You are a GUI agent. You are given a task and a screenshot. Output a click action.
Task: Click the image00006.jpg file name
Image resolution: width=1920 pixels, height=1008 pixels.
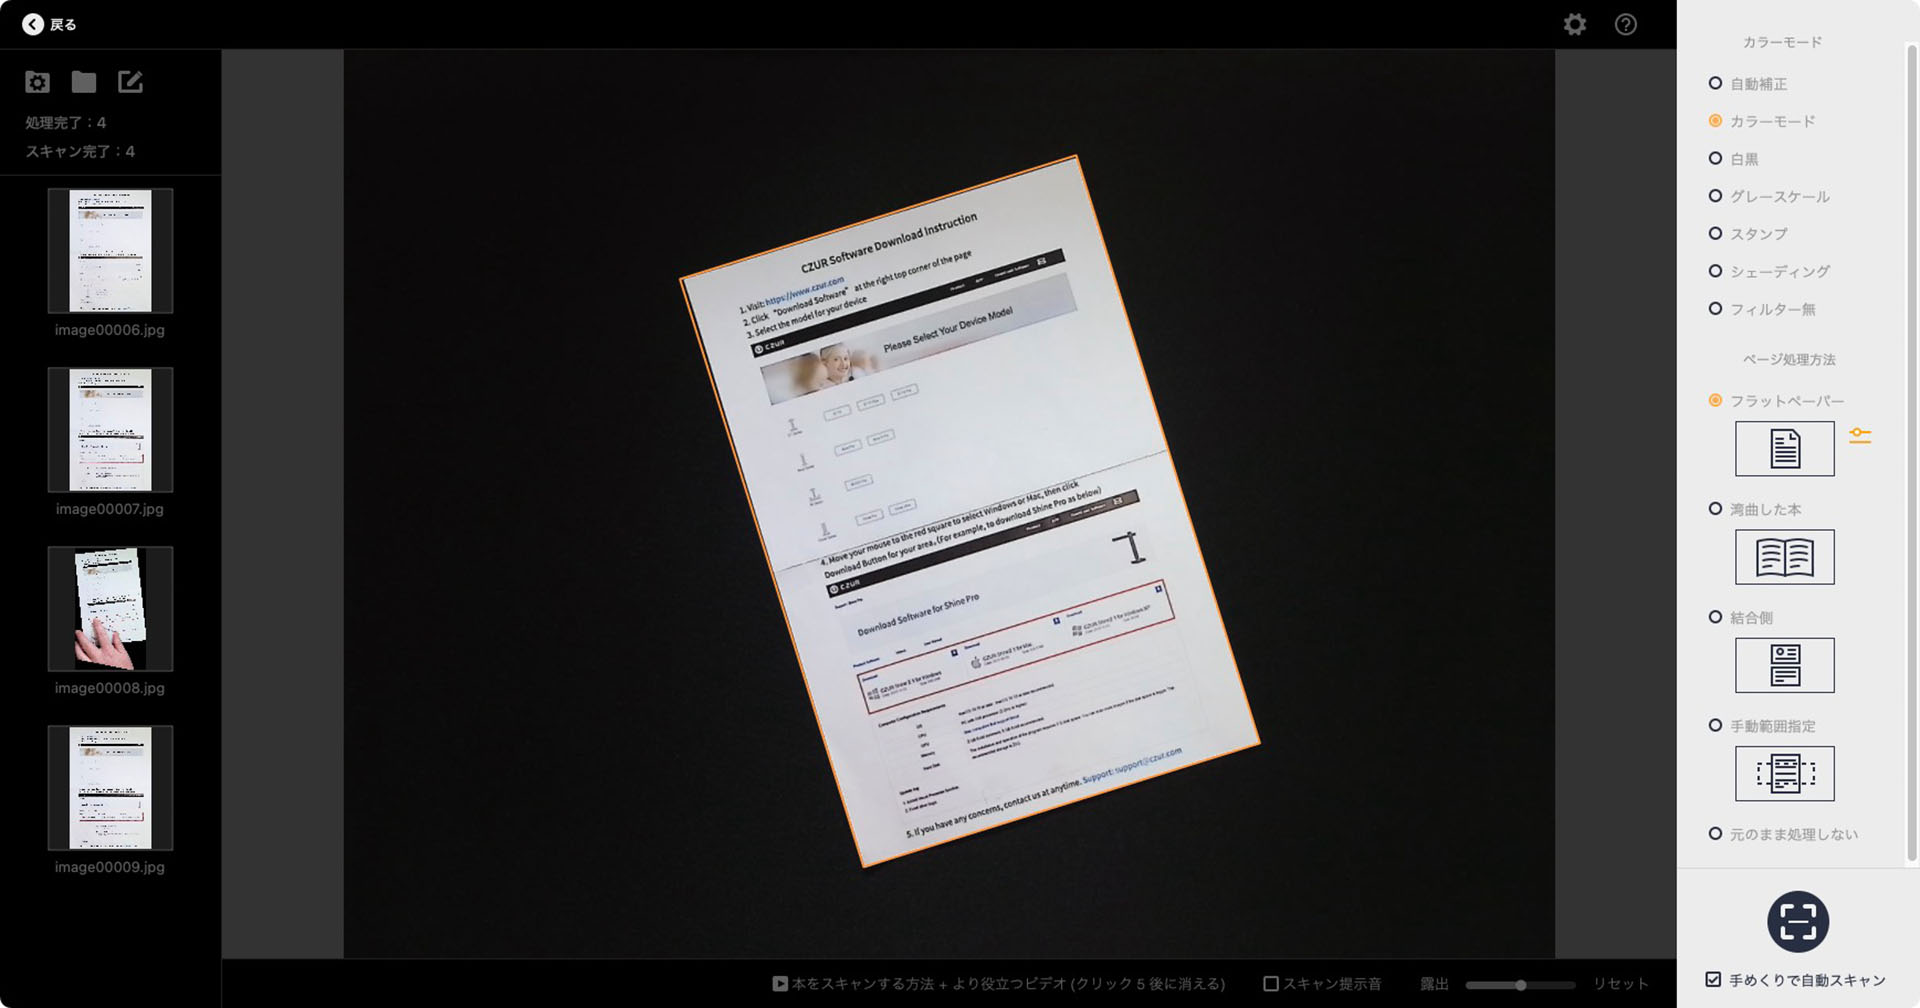pyautogui.click(x=110, y=330)
